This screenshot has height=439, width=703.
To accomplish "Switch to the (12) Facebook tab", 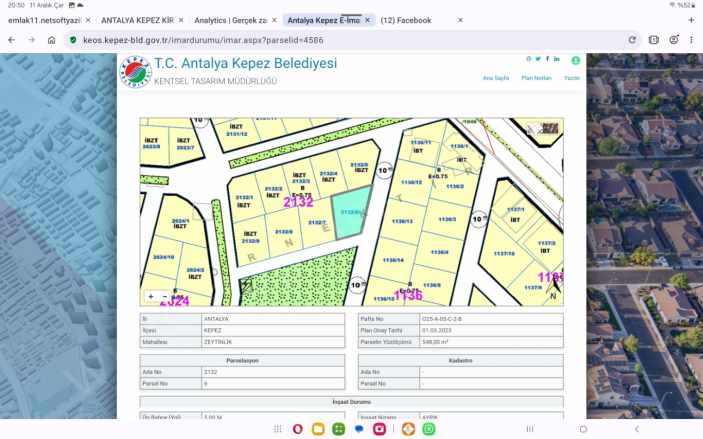I will tap(405, 19).
